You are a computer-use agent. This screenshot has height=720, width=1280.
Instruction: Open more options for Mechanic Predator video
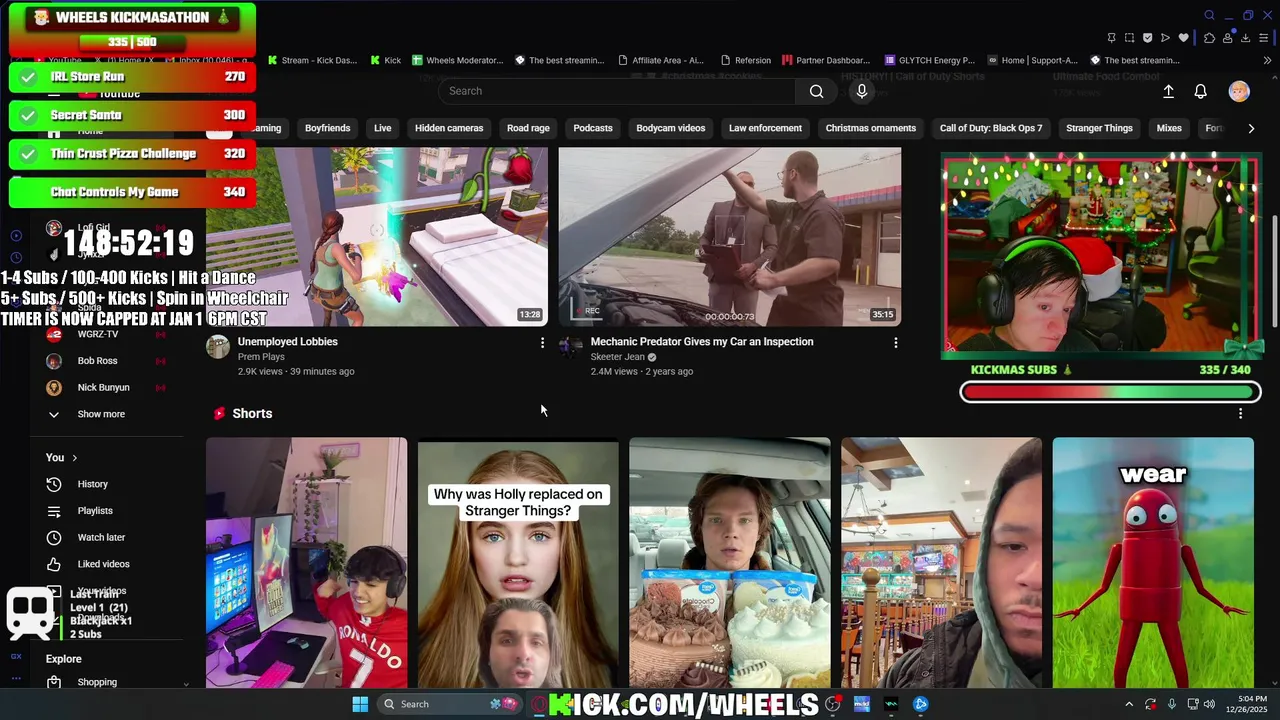click(x=895, y=343)
